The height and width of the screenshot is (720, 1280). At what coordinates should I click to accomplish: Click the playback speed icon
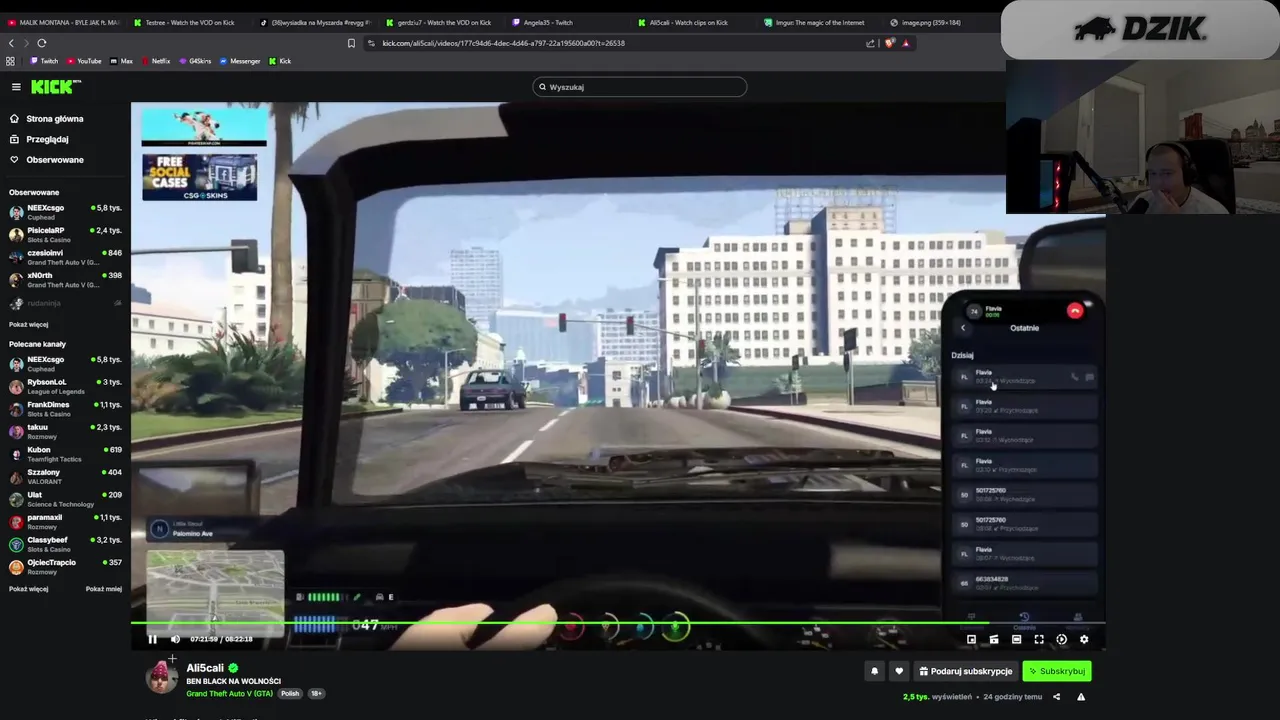pos(1062,639)
